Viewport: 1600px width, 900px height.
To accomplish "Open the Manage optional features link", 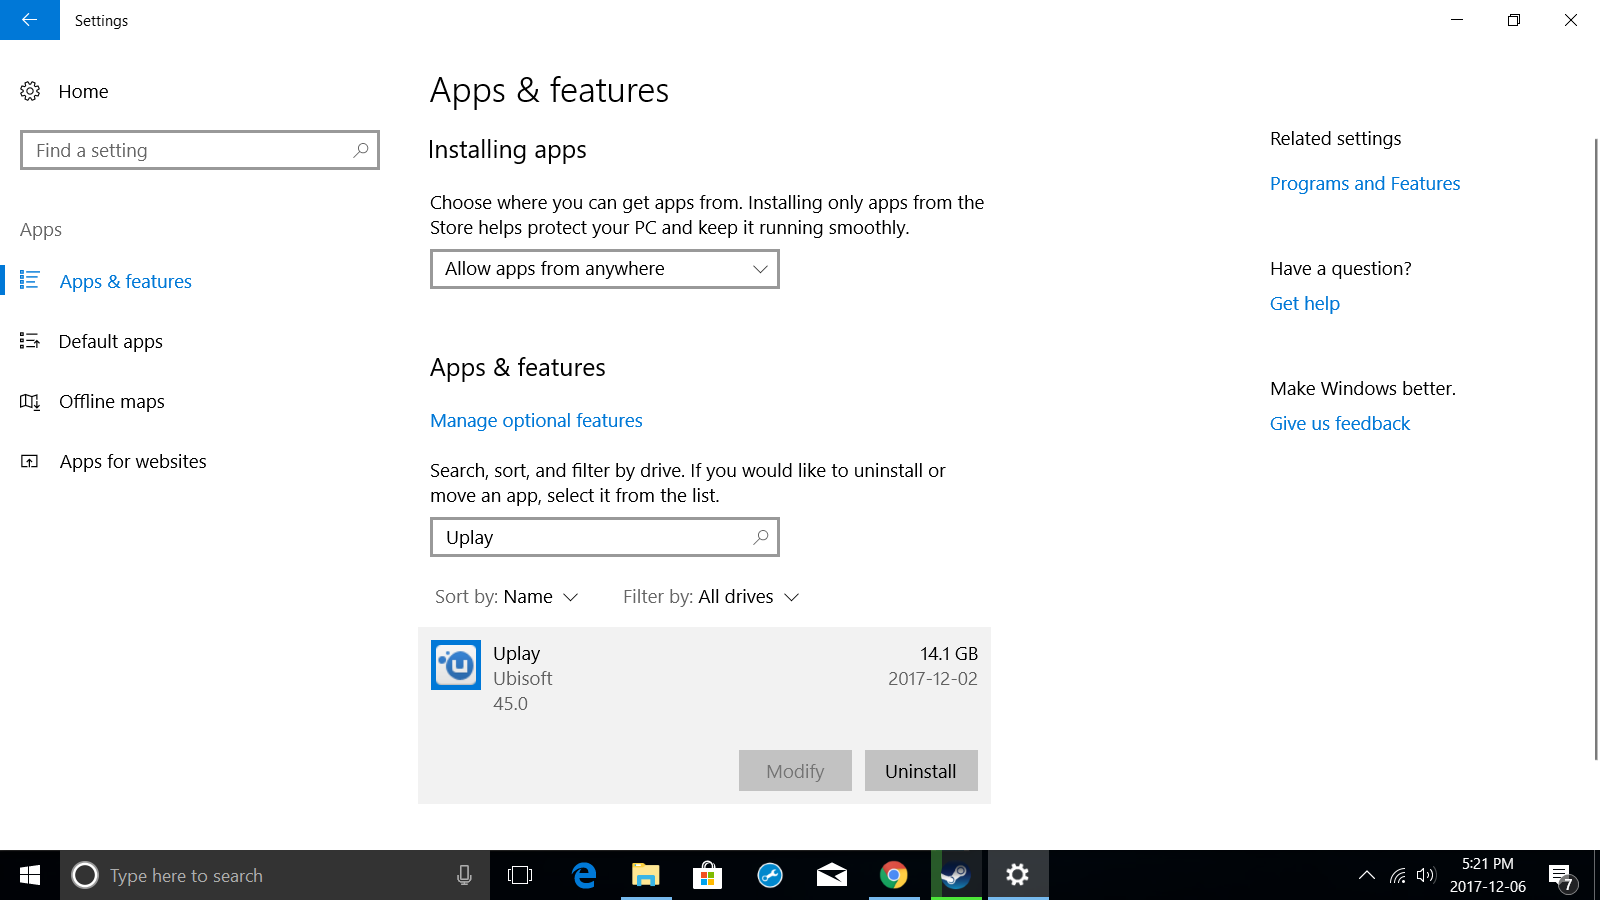I will click(x=536, y=421).
